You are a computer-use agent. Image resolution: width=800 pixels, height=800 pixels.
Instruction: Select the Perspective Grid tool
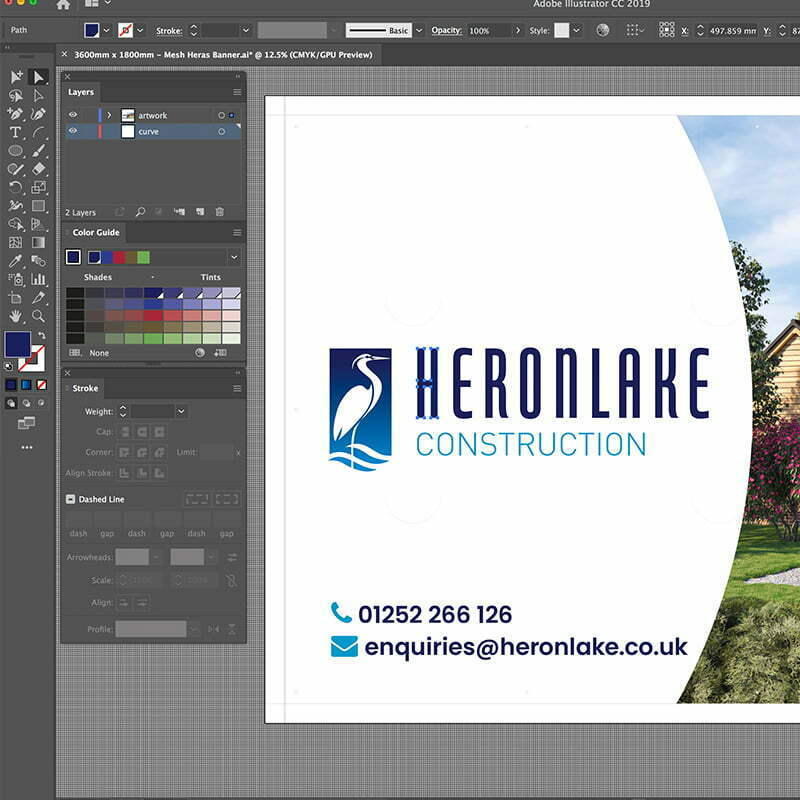click(x=38, y=224)
